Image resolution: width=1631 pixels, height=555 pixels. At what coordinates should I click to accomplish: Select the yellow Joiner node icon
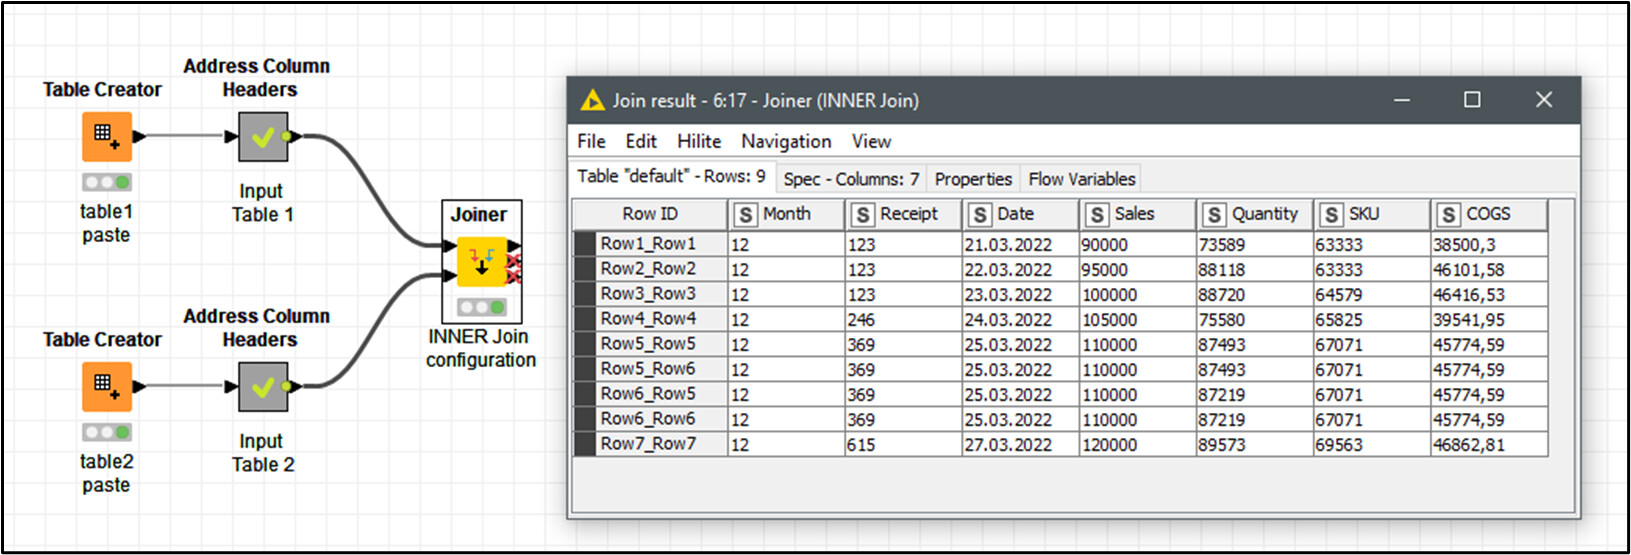482,262
